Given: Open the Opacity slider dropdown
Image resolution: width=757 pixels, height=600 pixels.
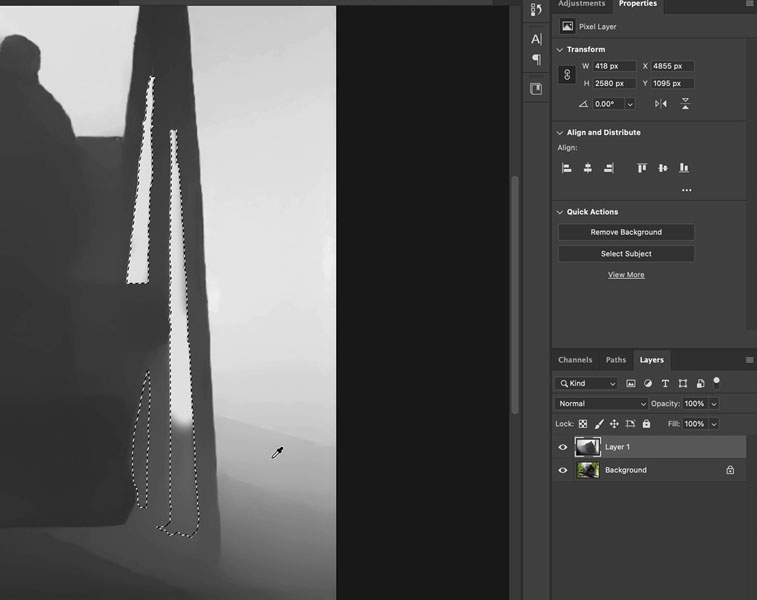Looking at the screenshot, I should pos(714,404).
